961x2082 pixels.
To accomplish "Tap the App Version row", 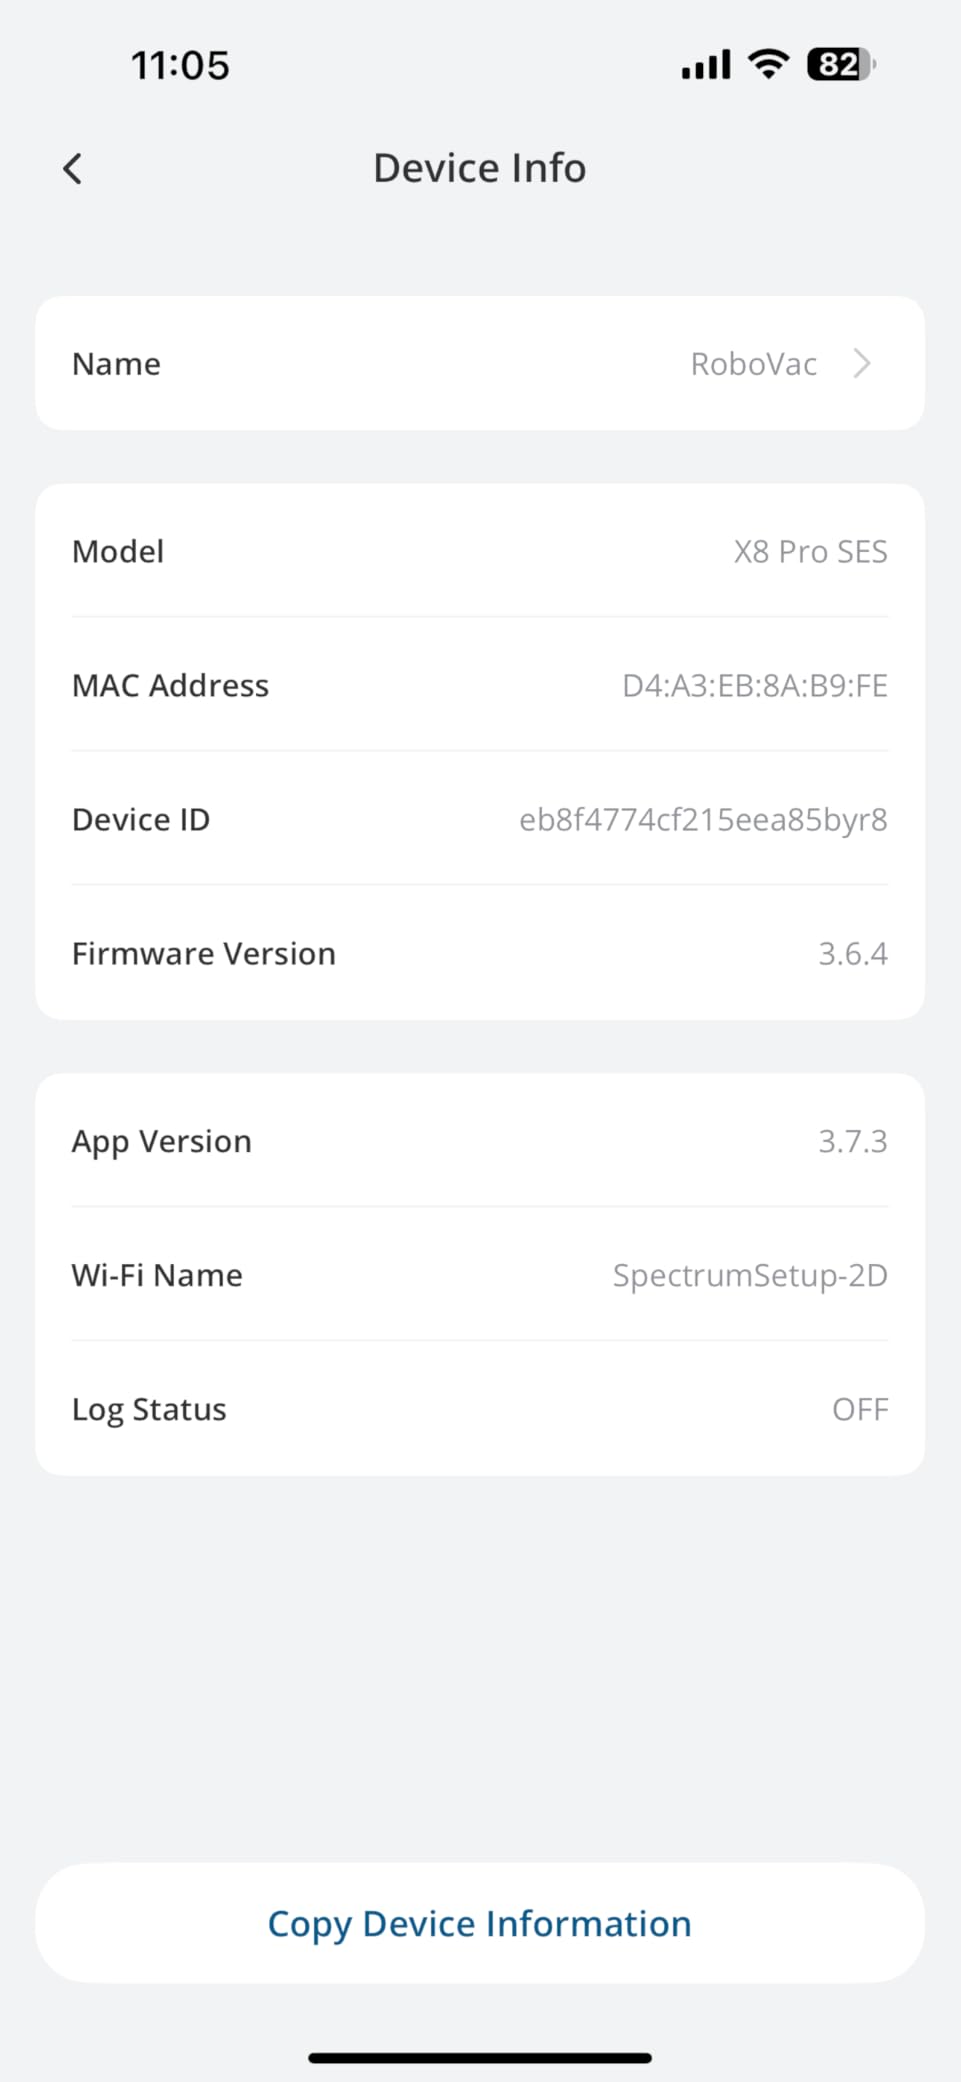I will click(x=480, y=1141).
